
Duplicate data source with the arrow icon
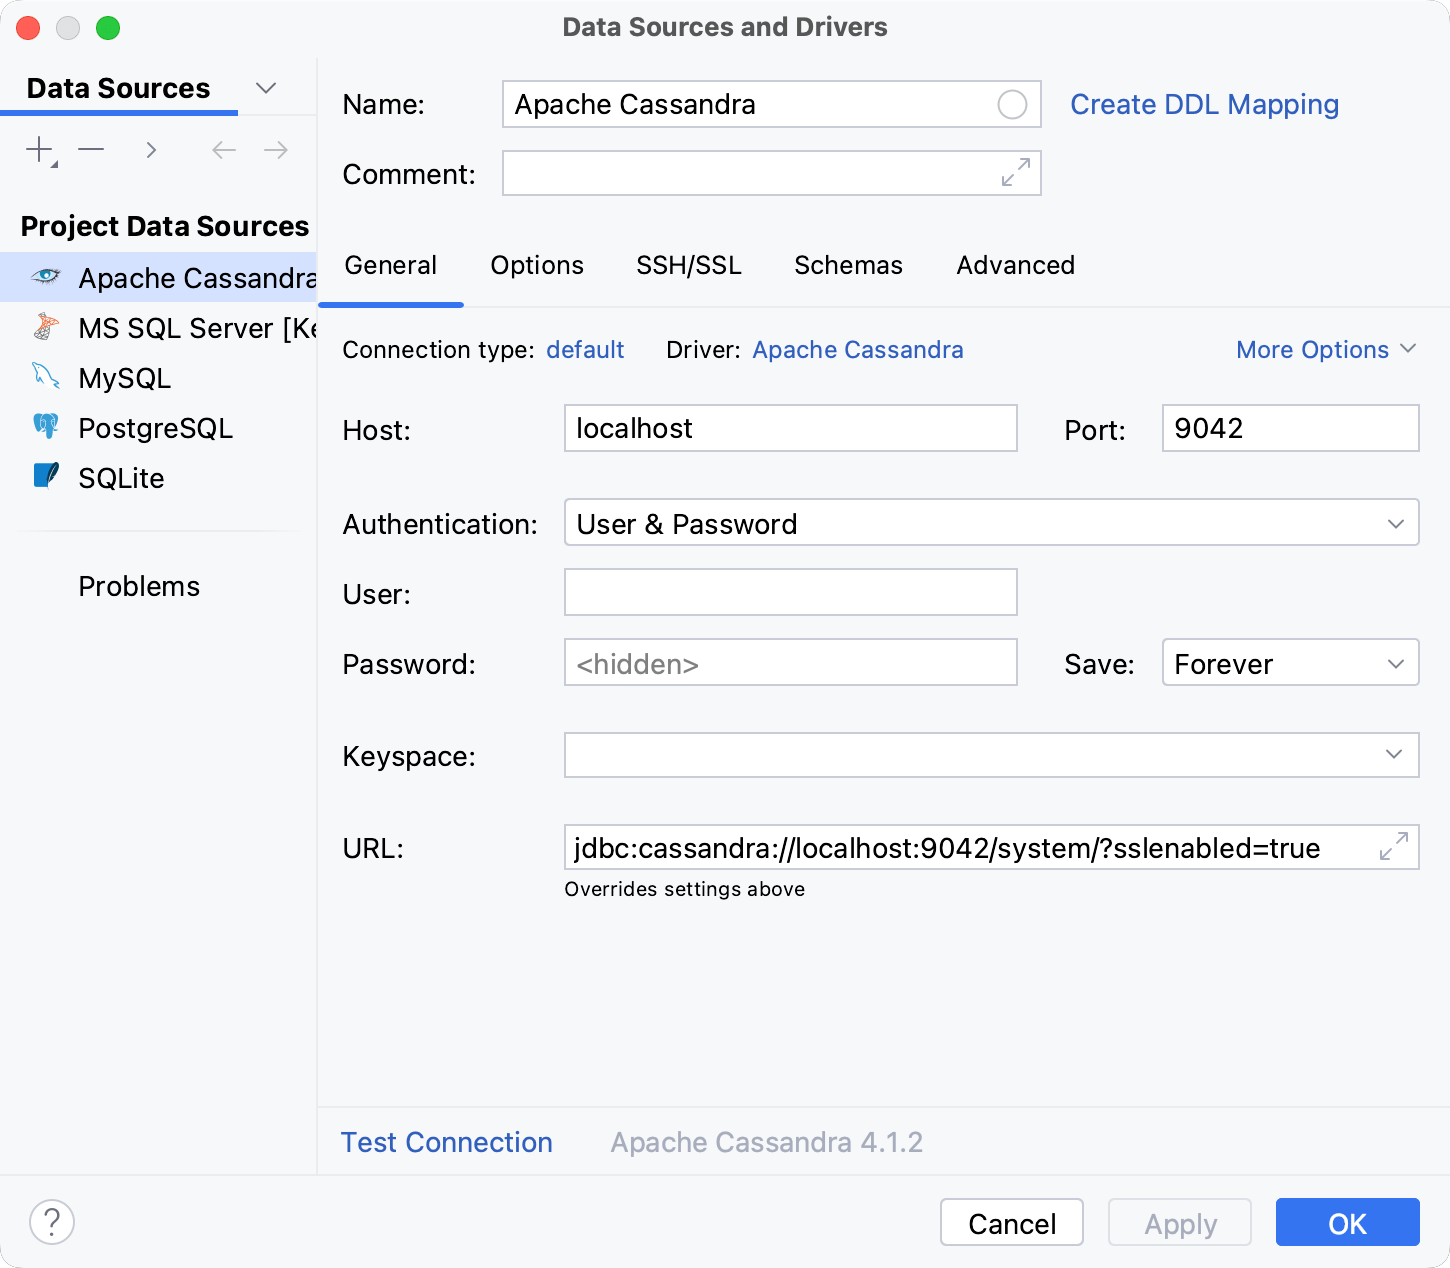click(151, 149)
